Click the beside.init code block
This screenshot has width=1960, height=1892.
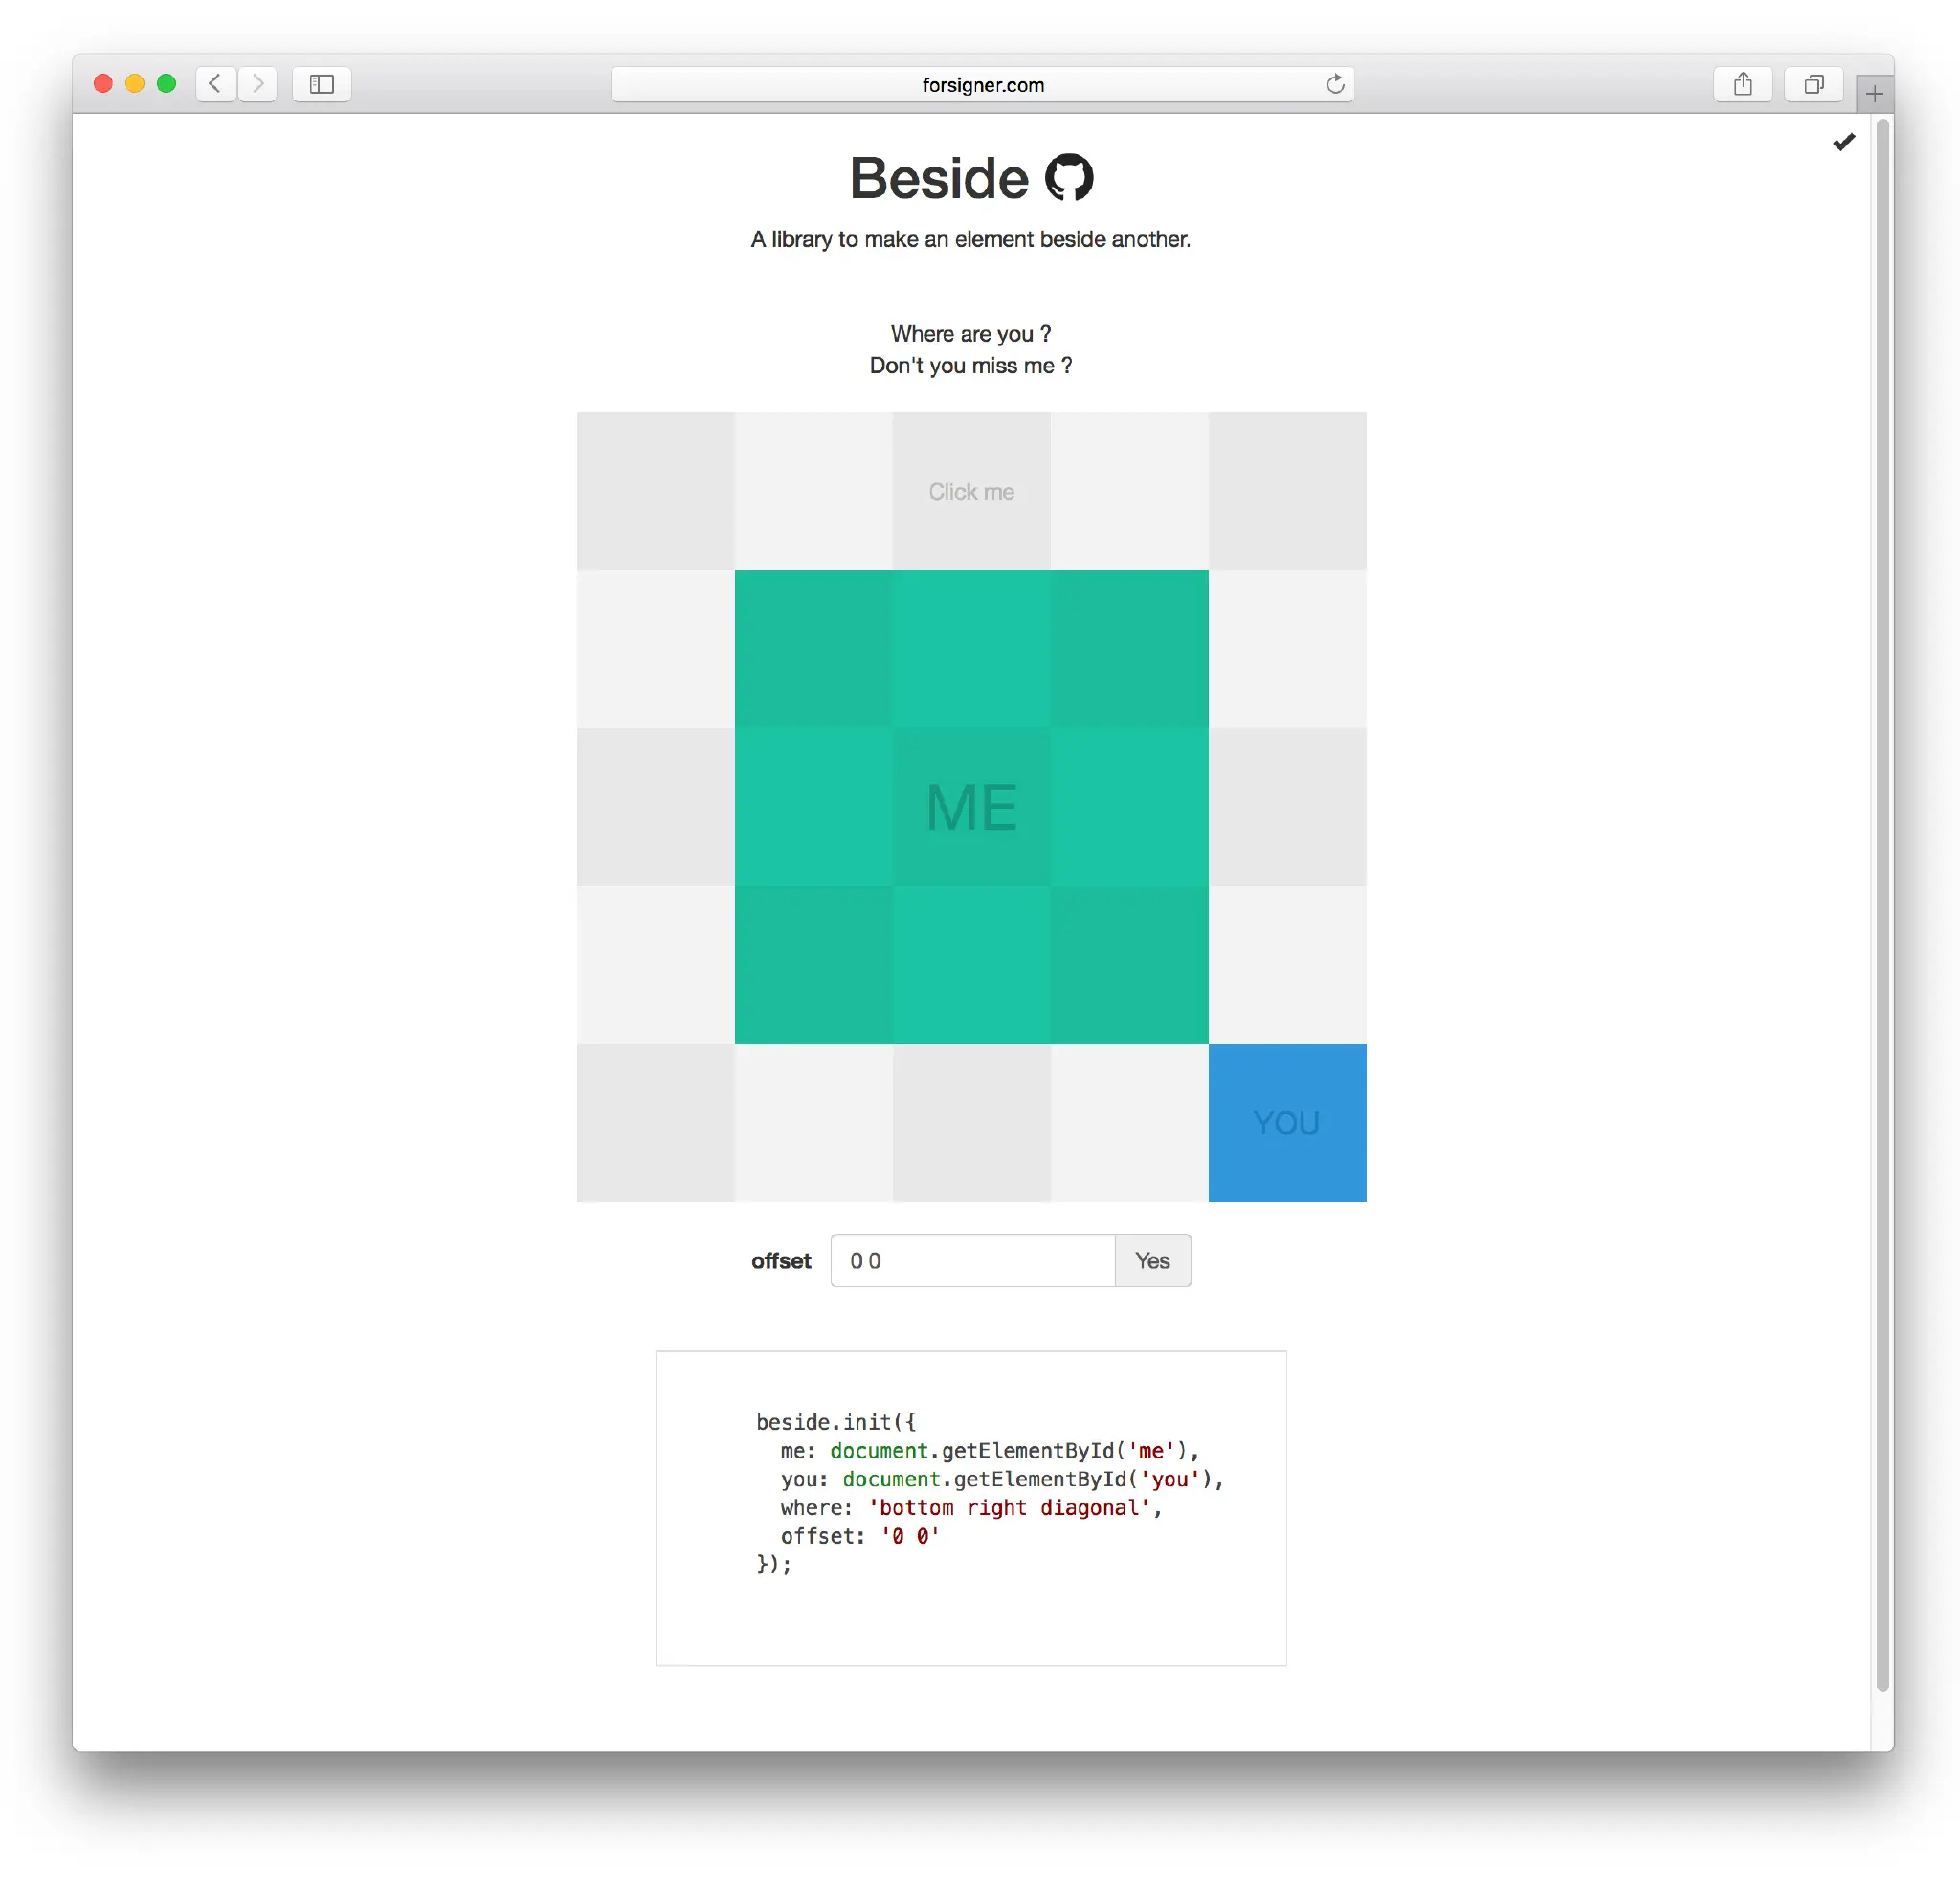[971, 1508]
